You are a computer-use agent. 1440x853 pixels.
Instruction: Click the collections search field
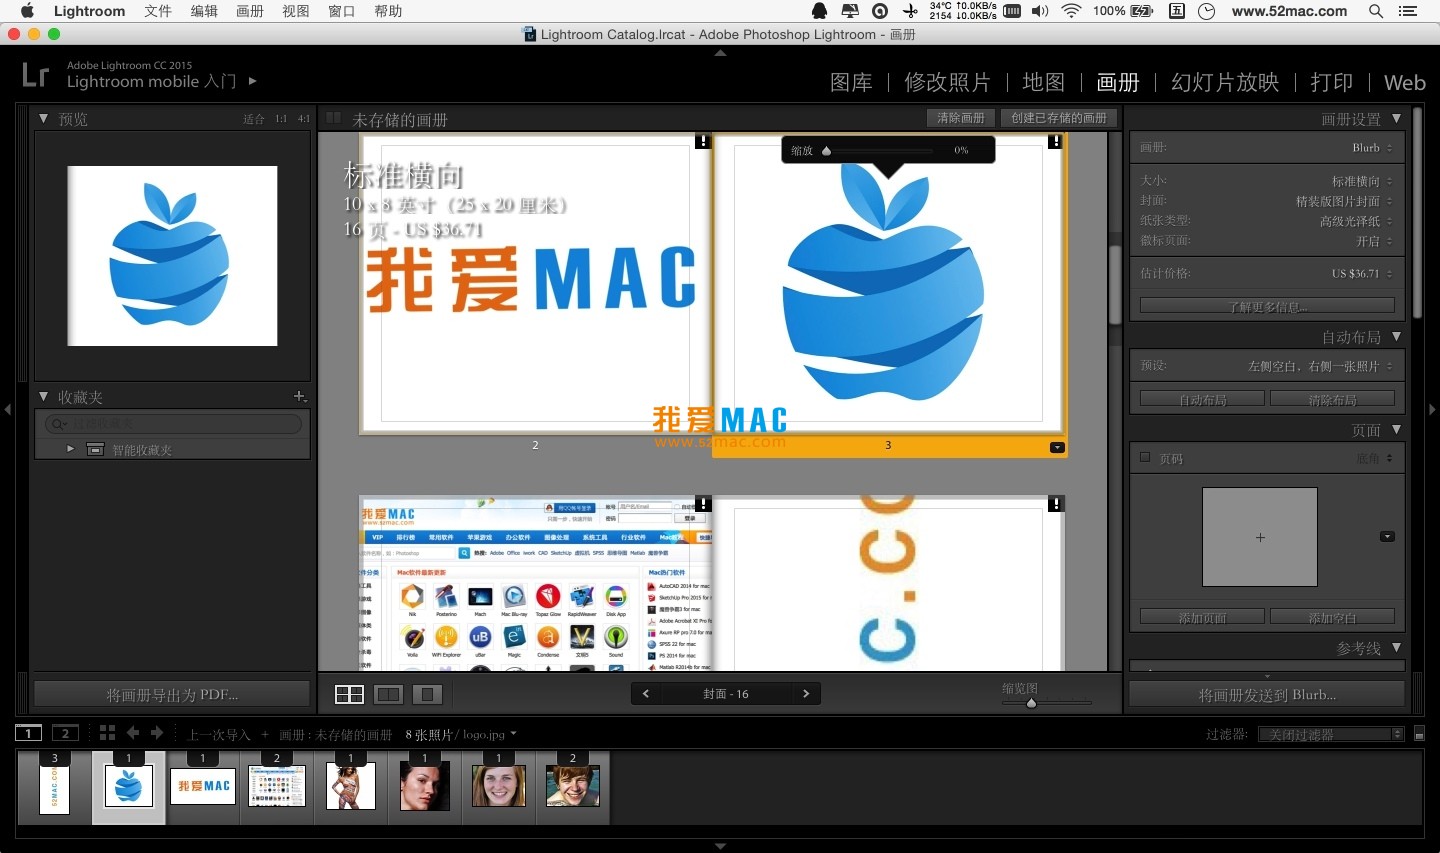(173, 424)
